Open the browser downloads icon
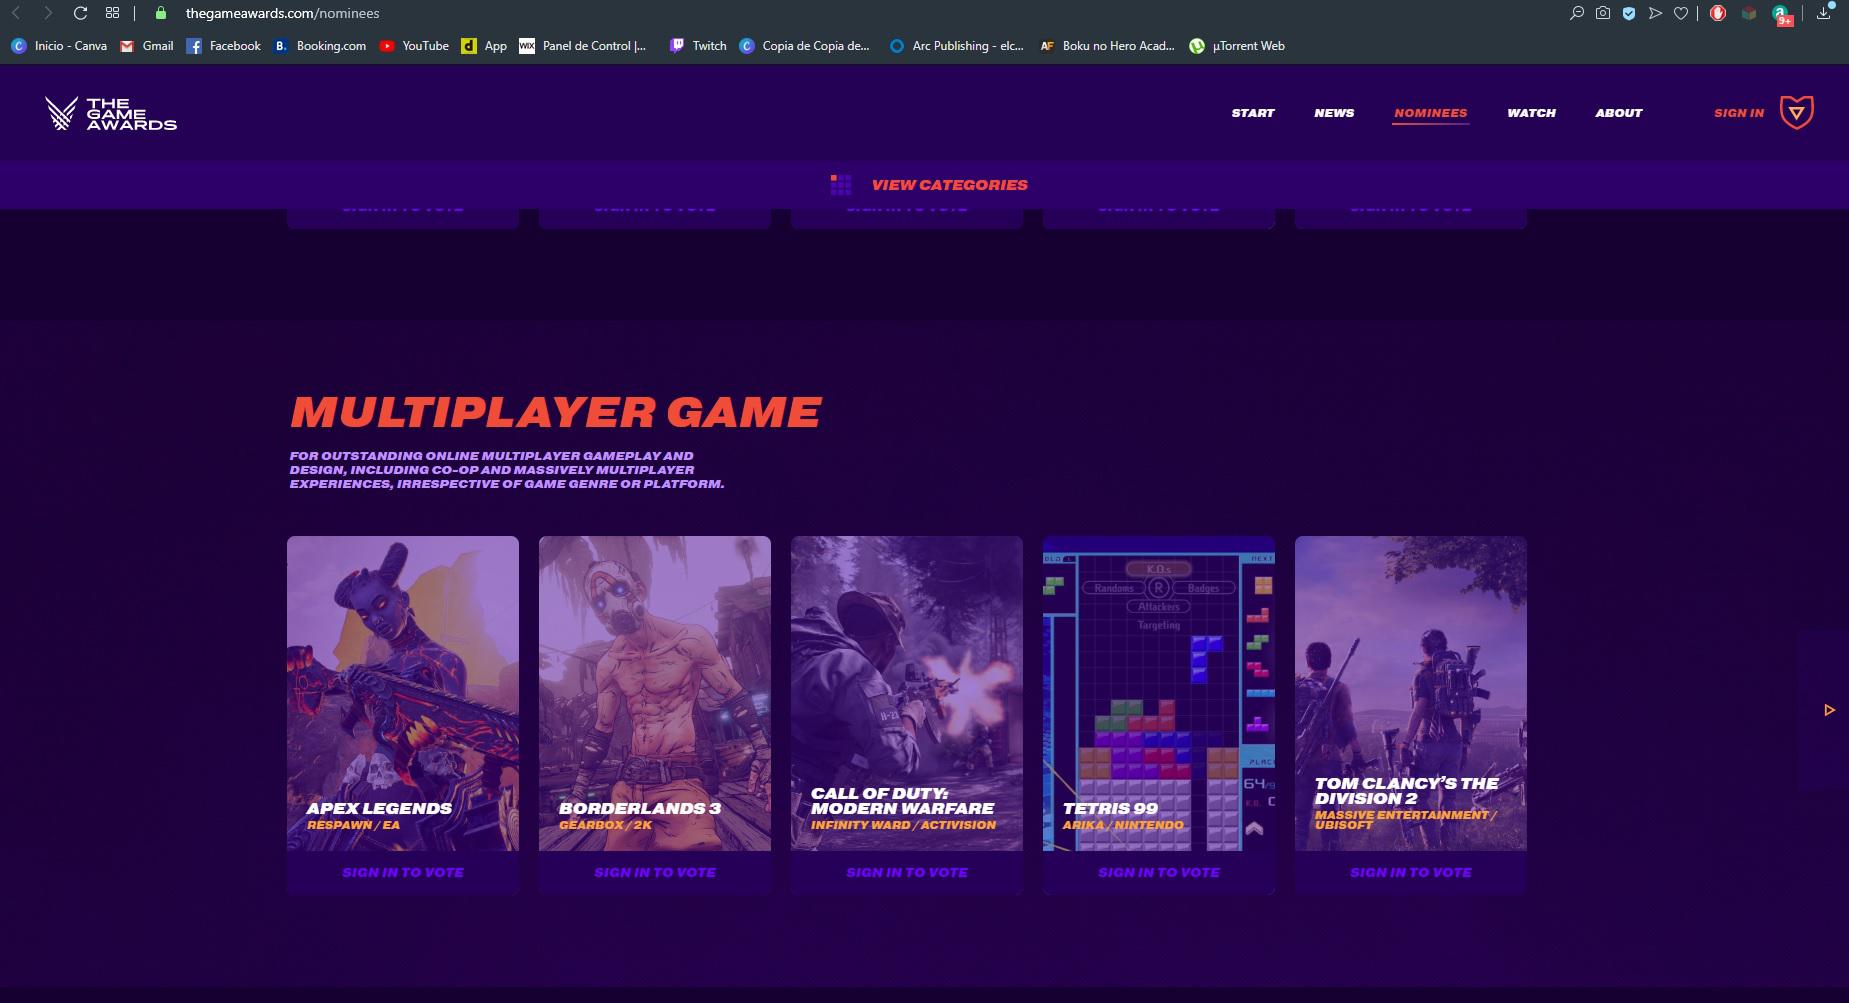 (1823, 13)
